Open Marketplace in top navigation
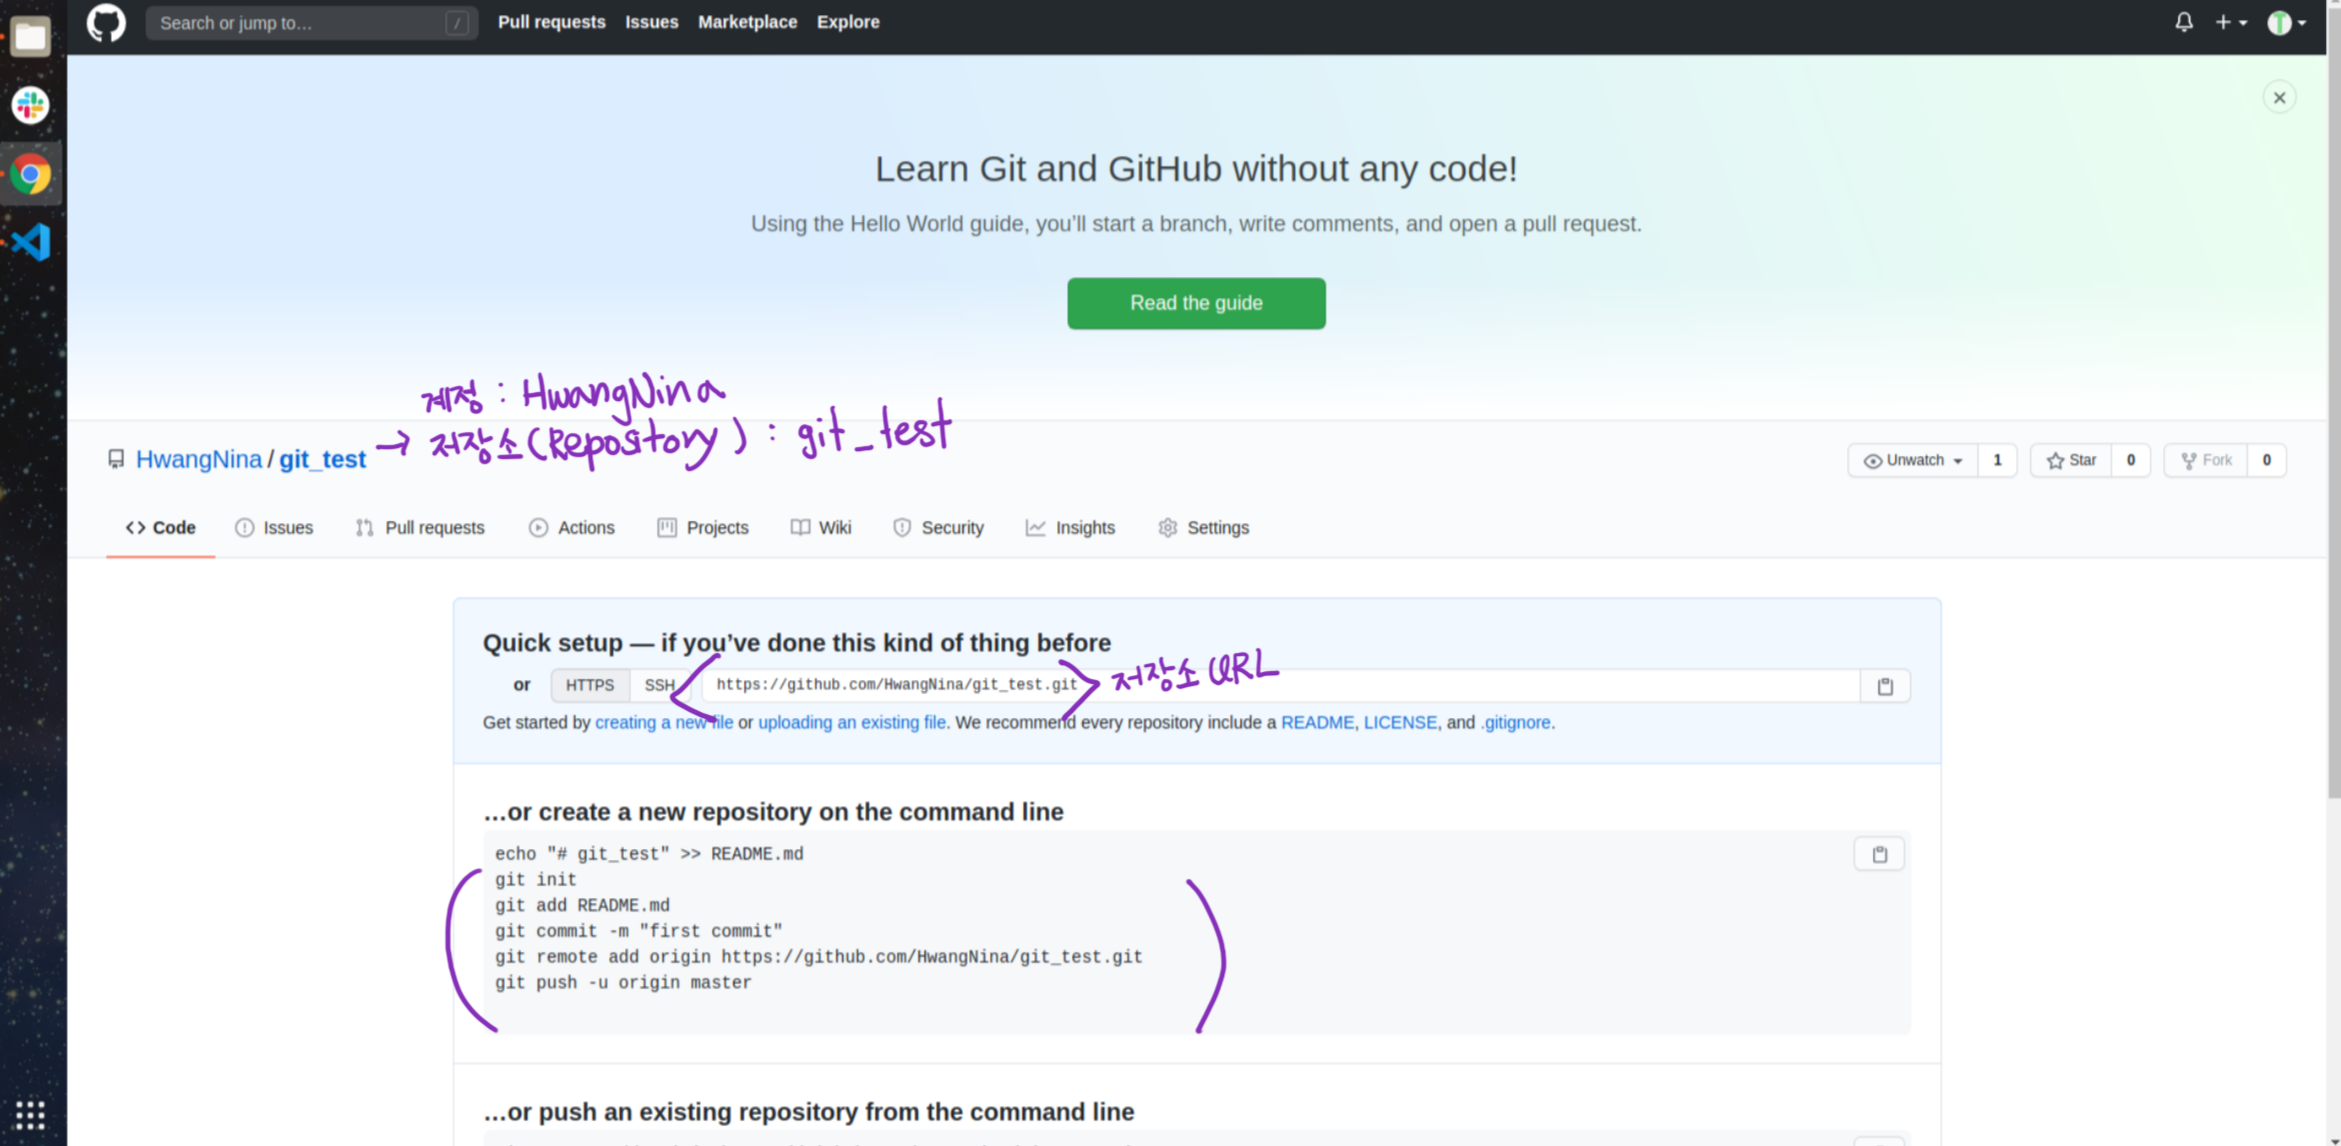This screenshot has width=2341, height=1146. coord(747,22)
